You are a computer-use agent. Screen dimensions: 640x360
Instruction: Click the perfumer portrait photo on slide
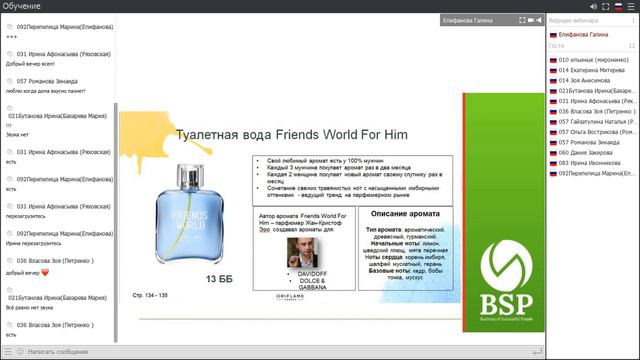pyautogui.click(x=302, y=253)
